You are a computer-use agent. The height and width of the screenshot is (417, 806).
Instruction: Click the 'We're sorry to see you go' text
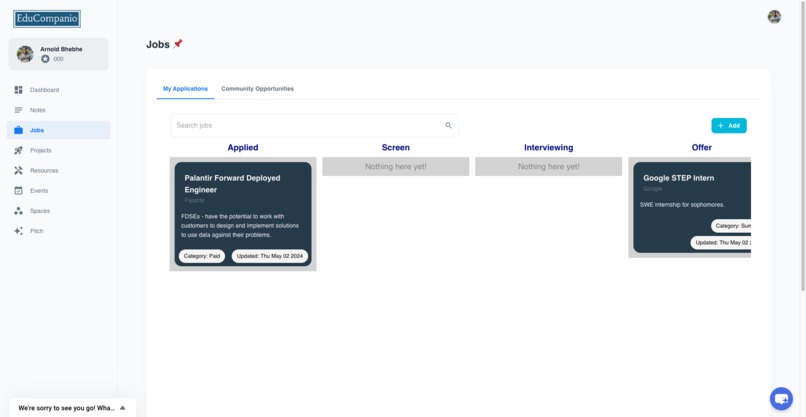pyautogui.click(x=67, y=408)
